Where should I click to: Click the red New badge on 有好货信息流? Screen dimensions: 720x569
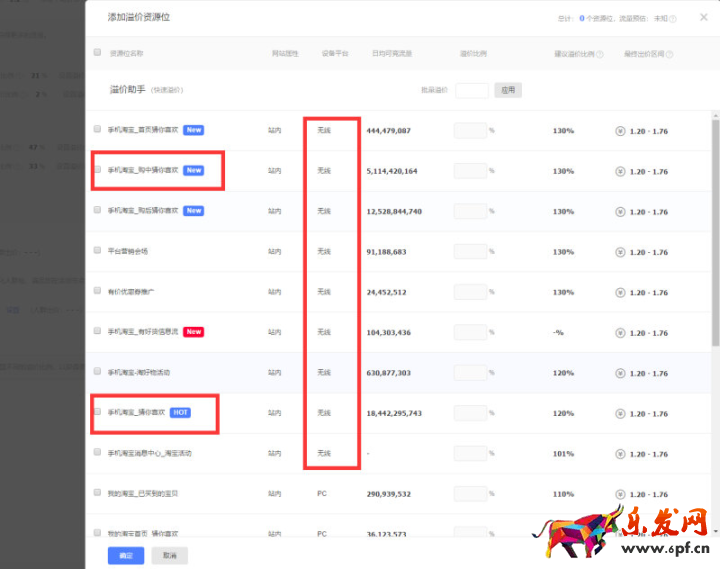point(193,332)
